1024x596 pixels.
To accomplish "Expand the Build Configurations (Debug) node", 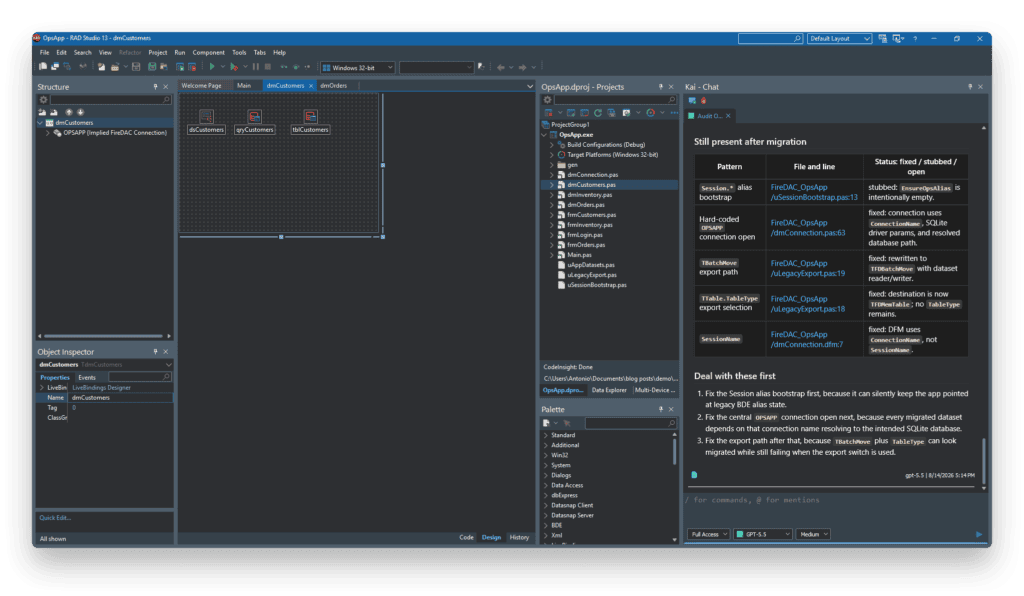I will click(x=552, y=145).
